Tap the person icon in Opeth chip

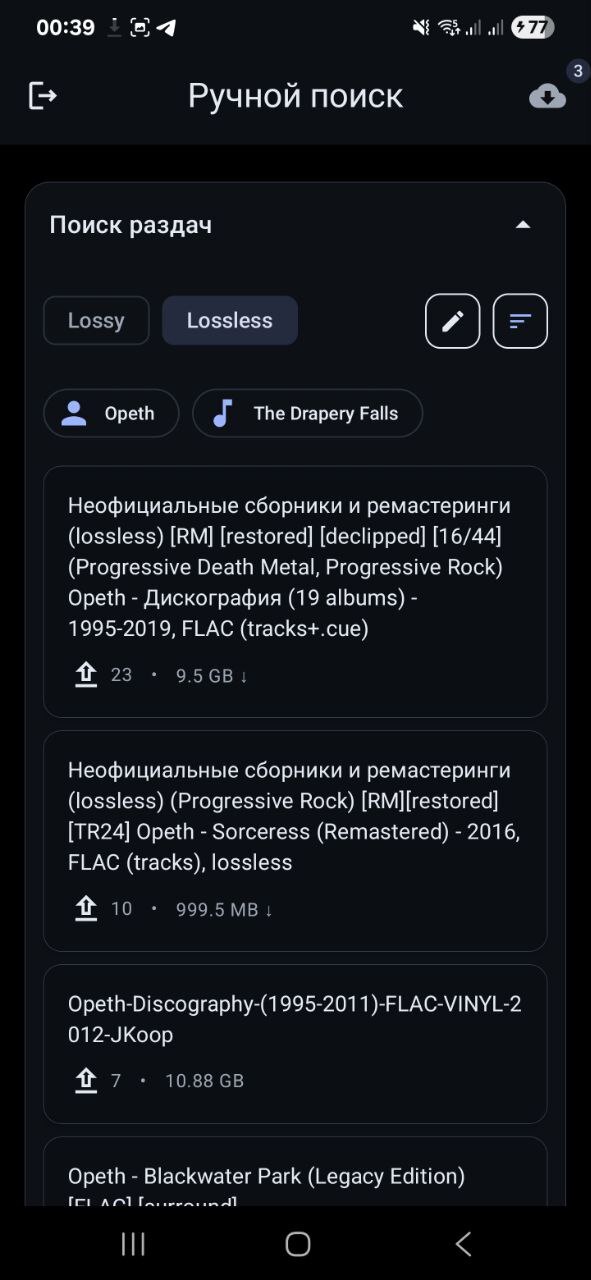pyautogui.click(x=74, y=413)
